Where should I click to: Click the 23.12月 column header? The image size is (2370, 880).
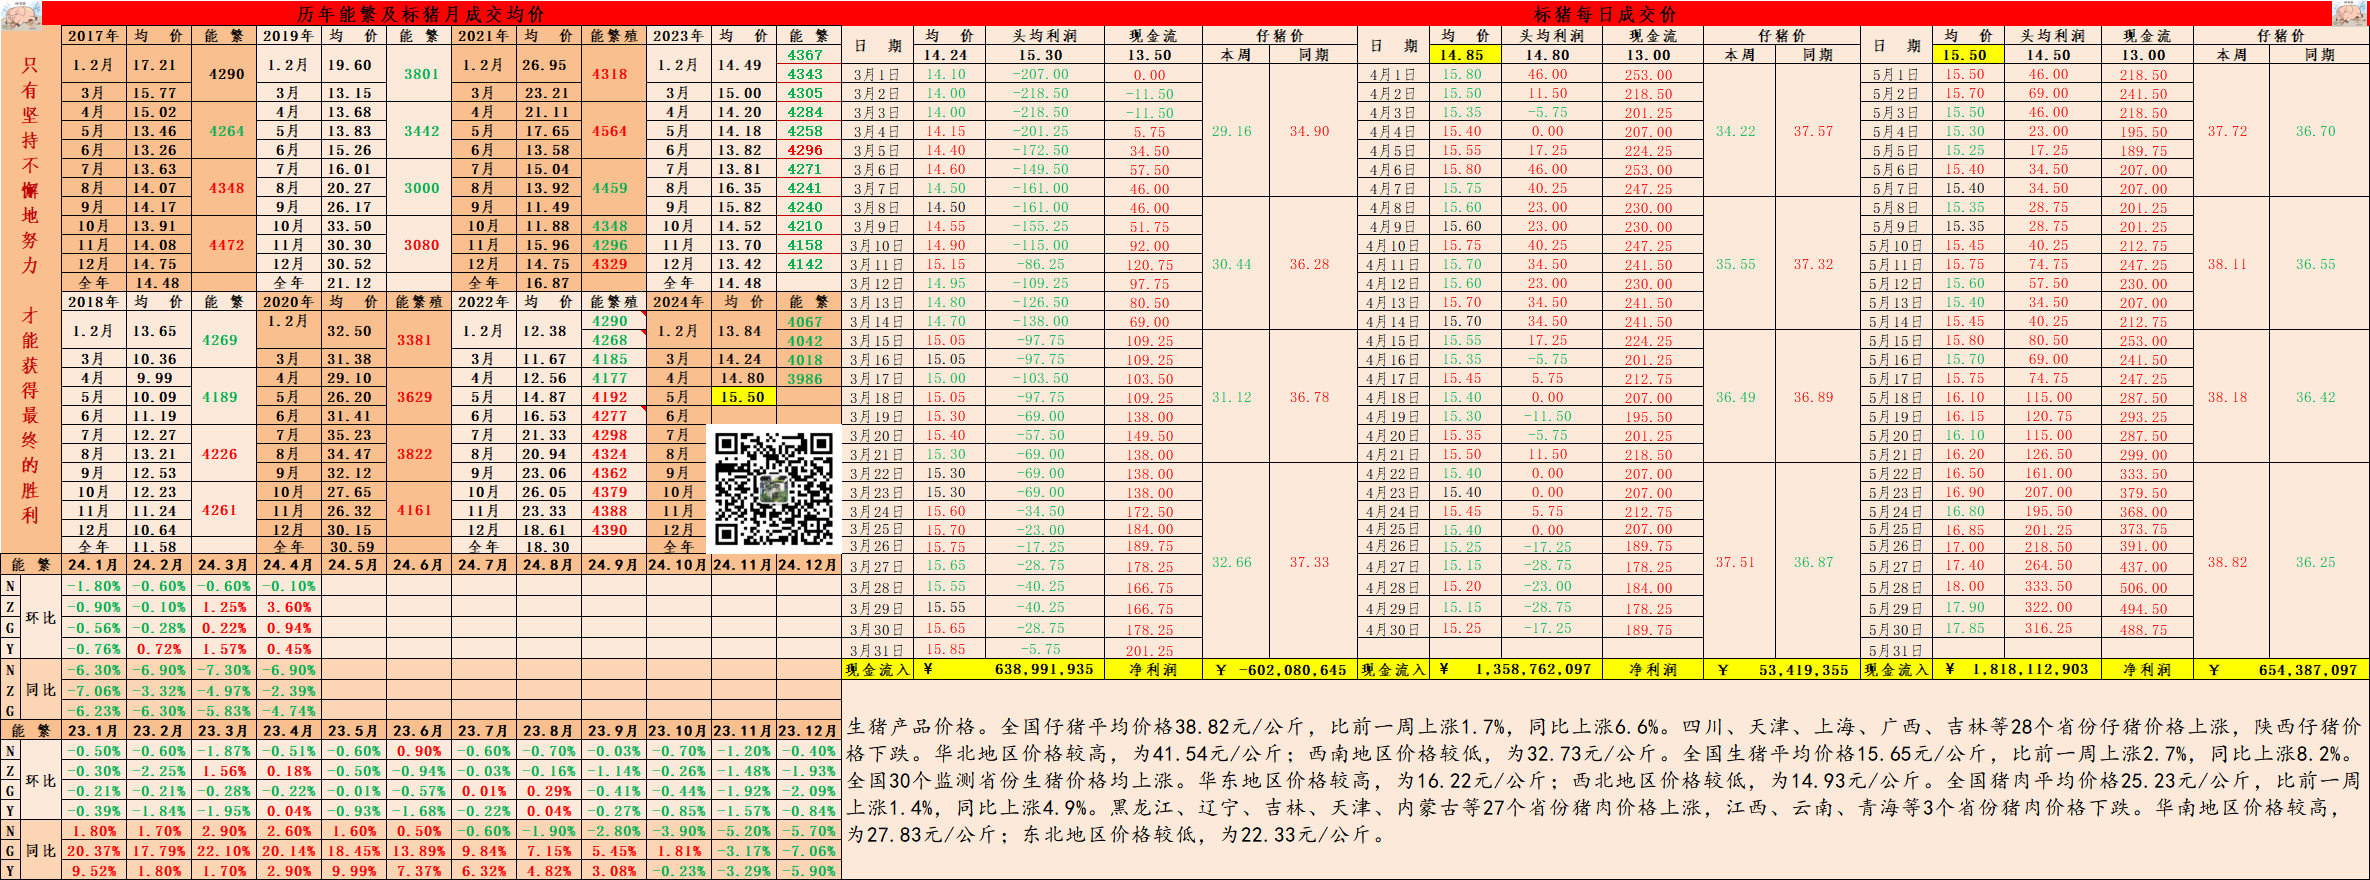[808, 731]
